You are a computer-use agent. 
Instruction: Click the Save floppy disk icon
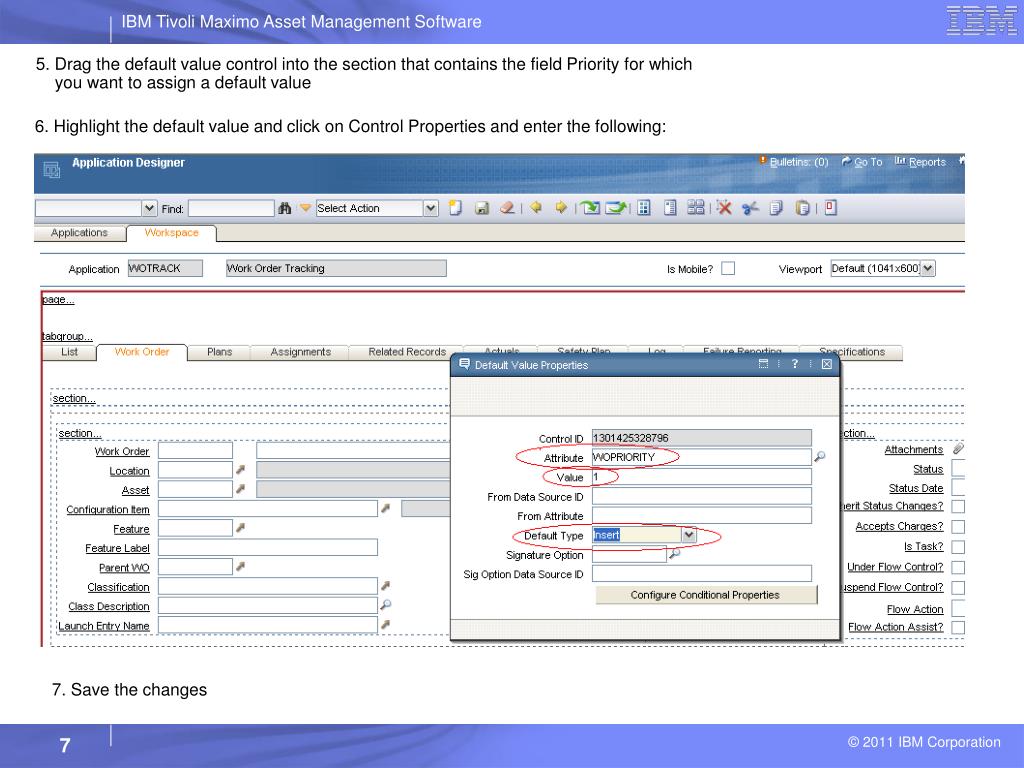coord(482,208)
